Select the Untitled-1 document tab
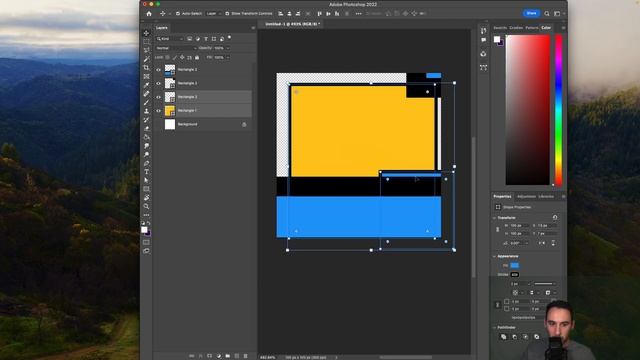Screen dimensions: 640x360 pos(292,24)
